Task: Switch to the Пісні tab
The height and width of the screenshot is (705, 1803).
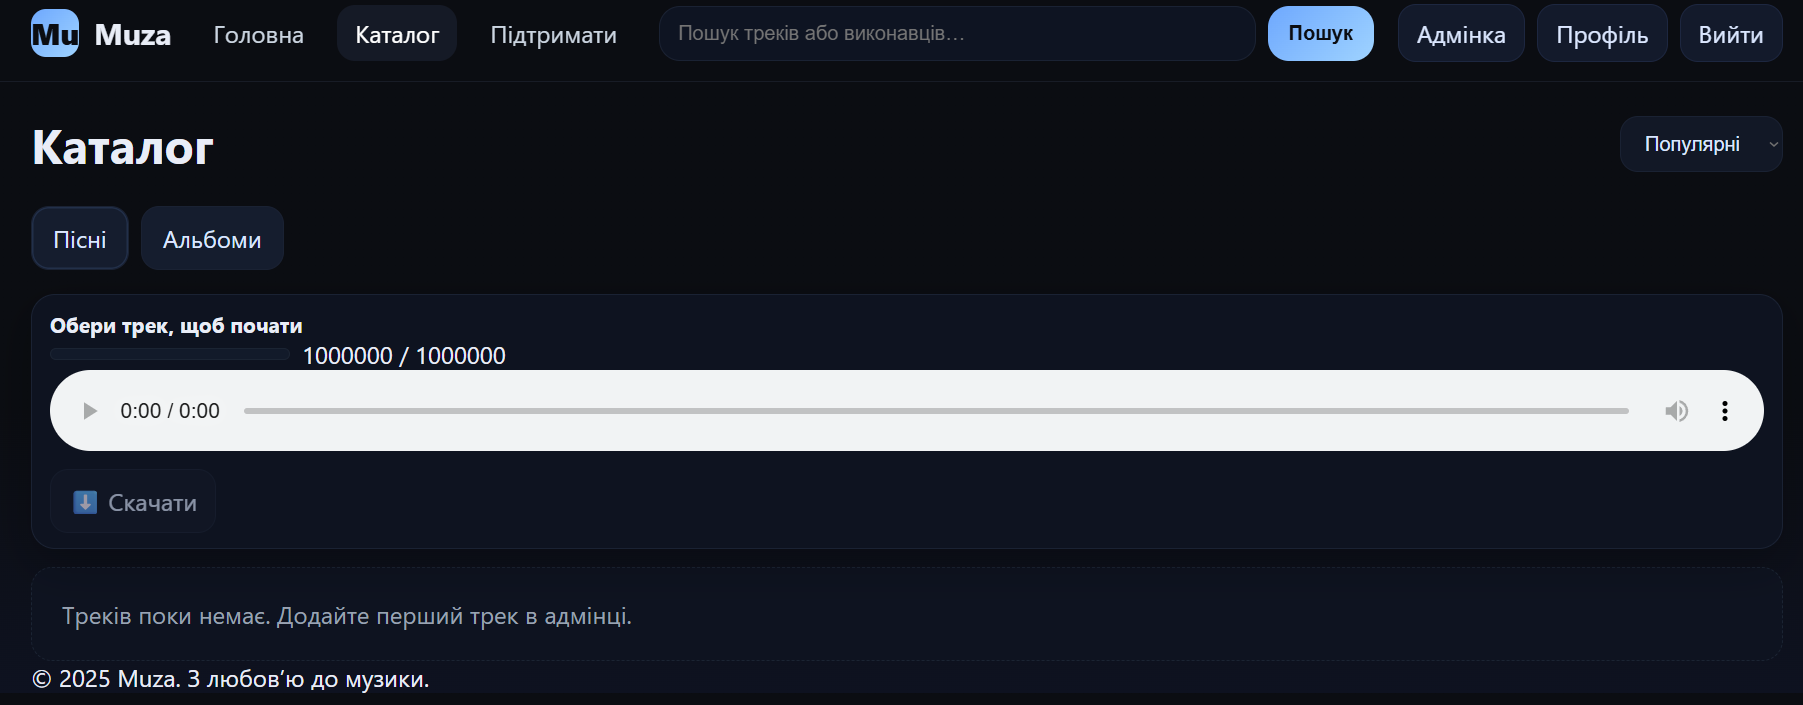Action: click(x=80, y=239)
